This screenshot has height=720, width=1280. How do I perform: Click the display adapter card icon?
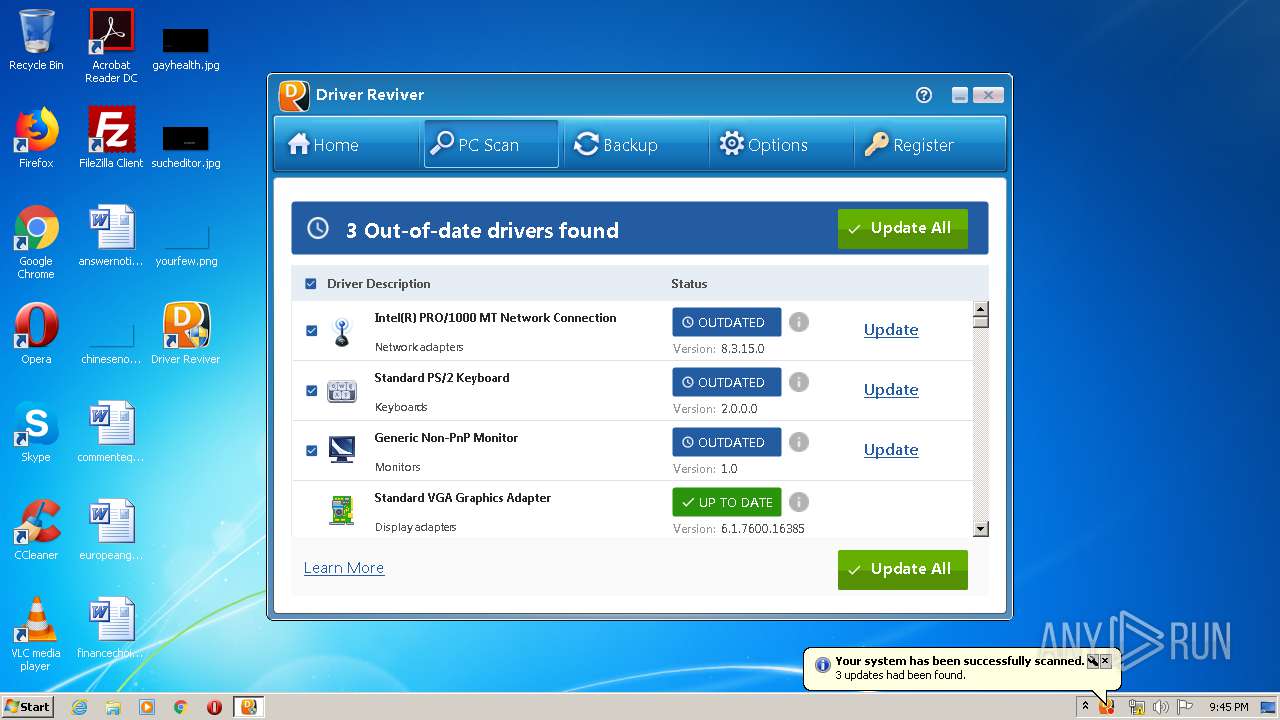[342, 510]
